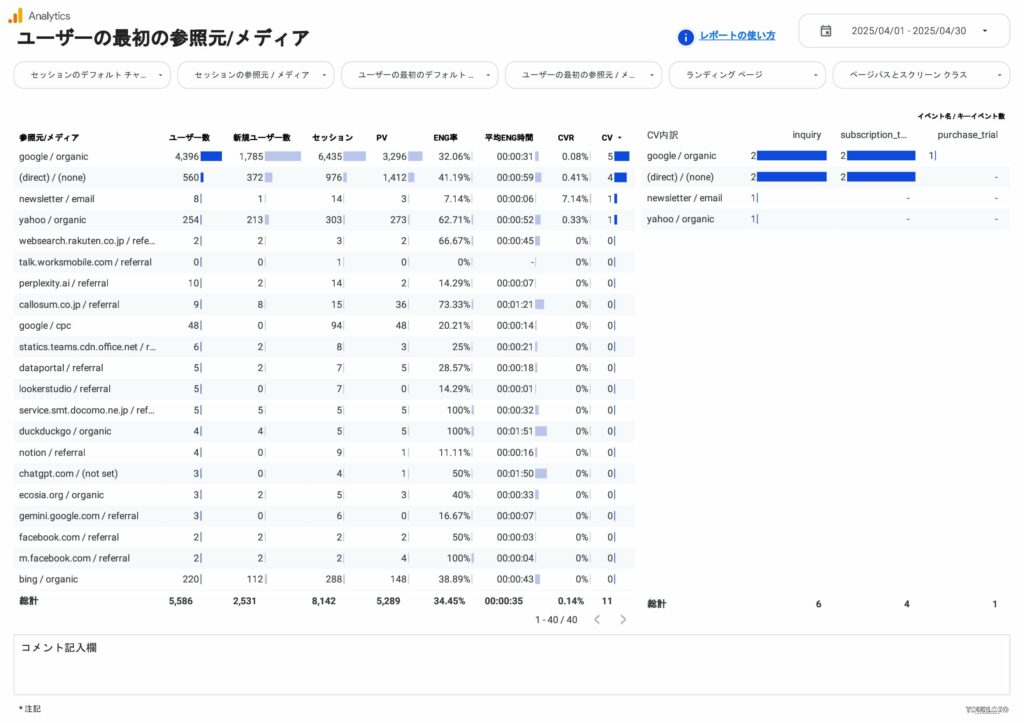The width and height of the screenshot is (1024, 723).
Task: Open the セッションの参照元 / メディア filter dropdown
Action: [x=256, y=75]
